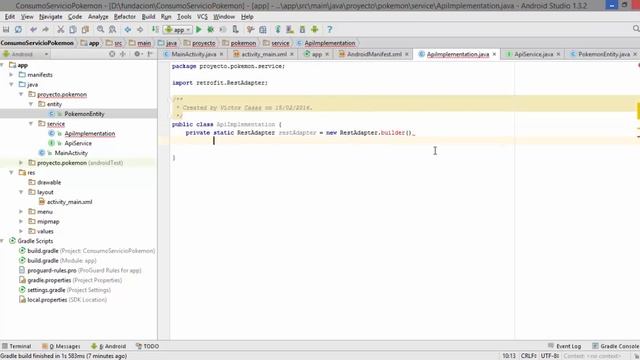Click Collapse All icon in project panel
The width and height of the screenshot is (640, 360).
tap(123, 54)
